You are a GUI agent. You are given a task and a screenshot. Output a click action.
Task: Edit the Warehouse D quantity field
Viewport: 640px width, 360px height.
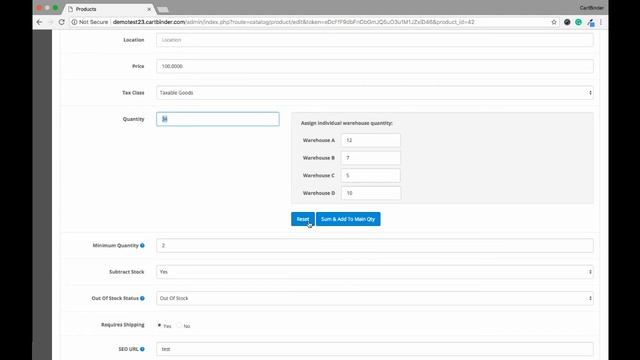click(x=371, y=193)
